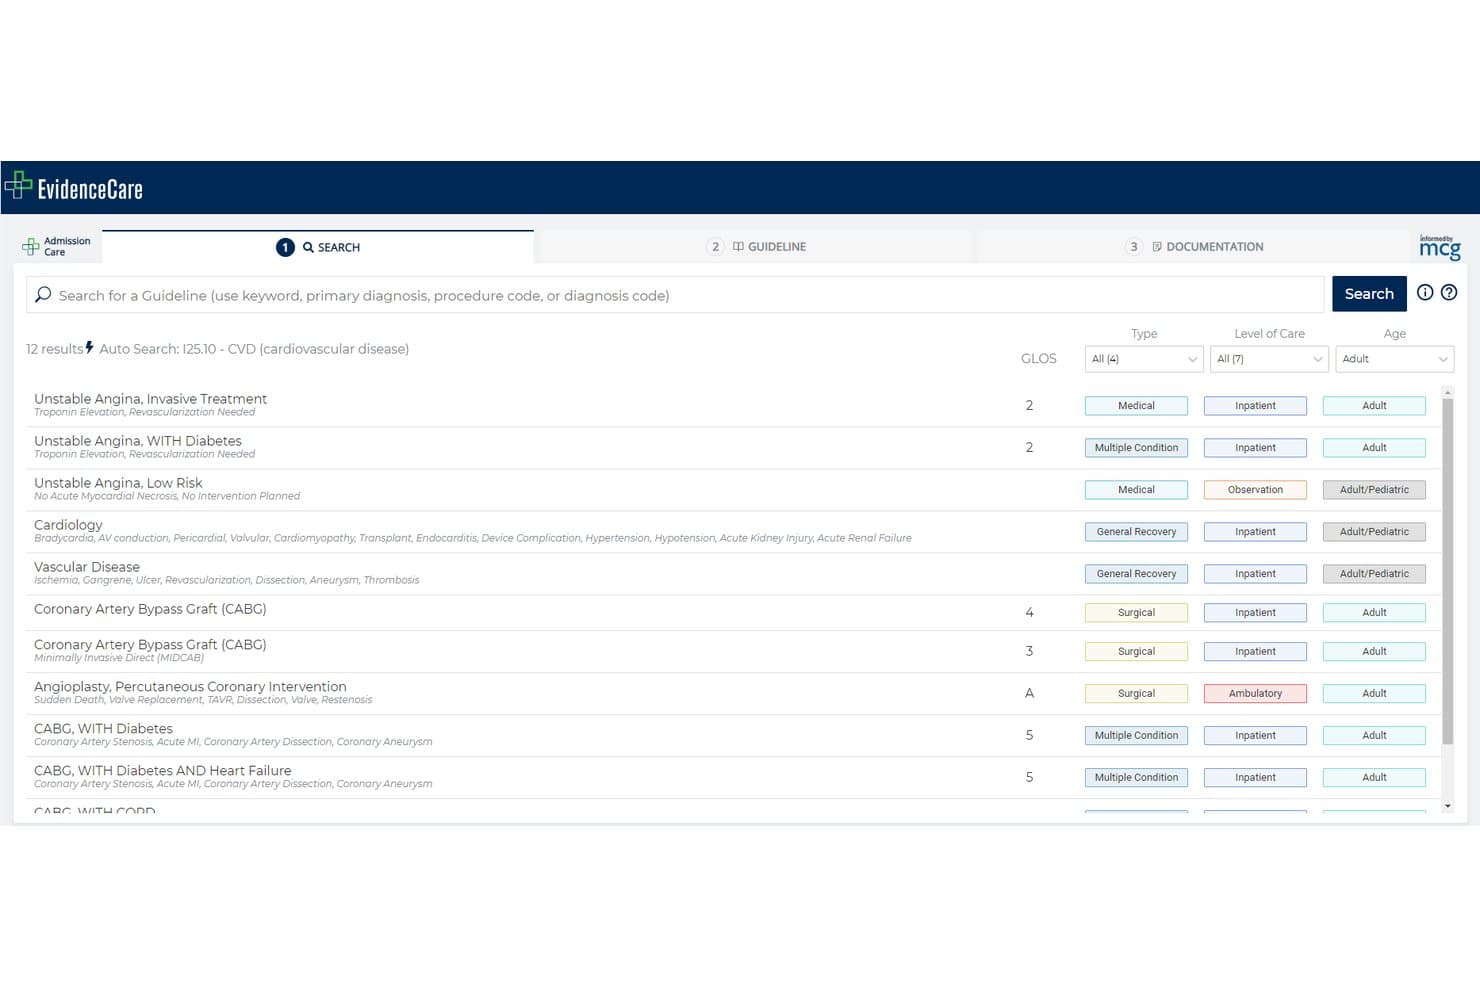Click Auto Search I25.10 CVD text
Viewport: 1480px width, 987px height.
click(254, 349)
